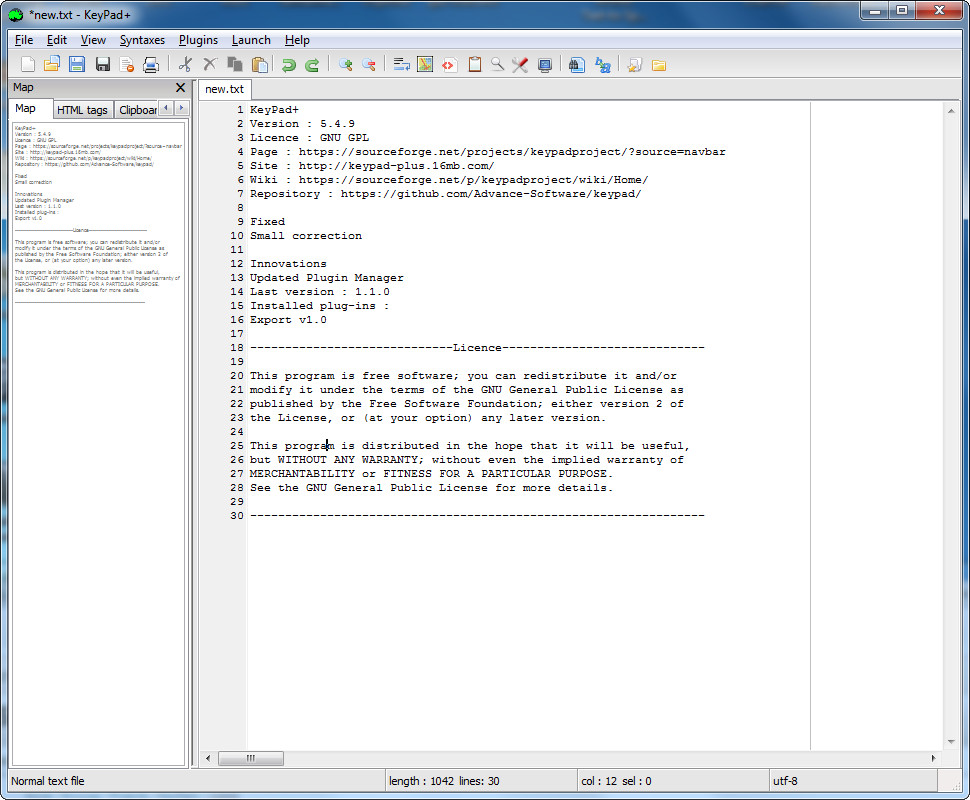
Task: Redo the last undone edit
Action: pos(312,64)
